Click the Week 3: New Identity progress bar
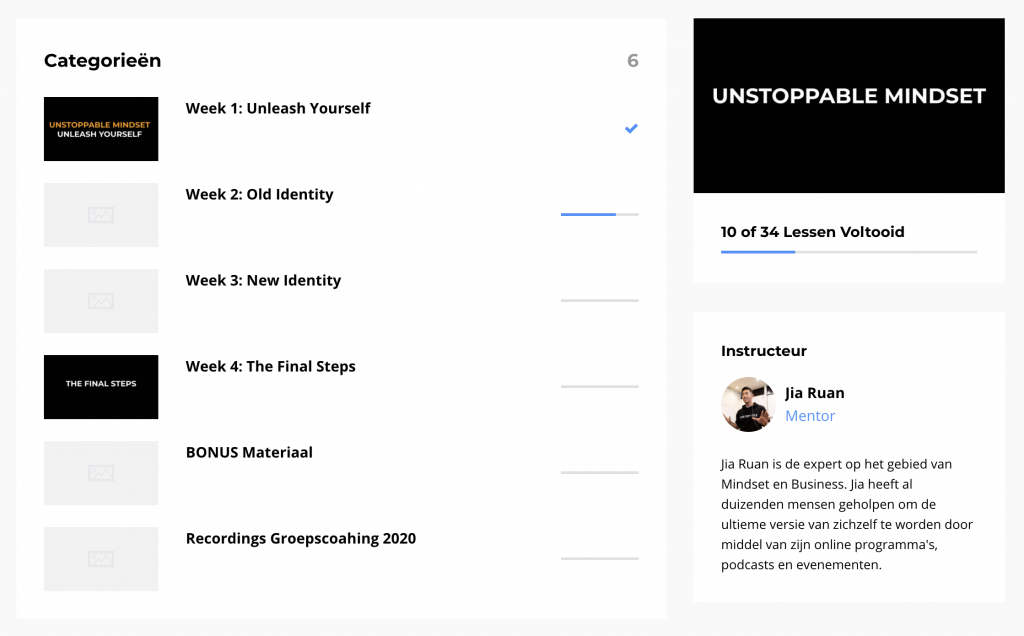This screenshot has width=1024, height=636. click(600, 300)
